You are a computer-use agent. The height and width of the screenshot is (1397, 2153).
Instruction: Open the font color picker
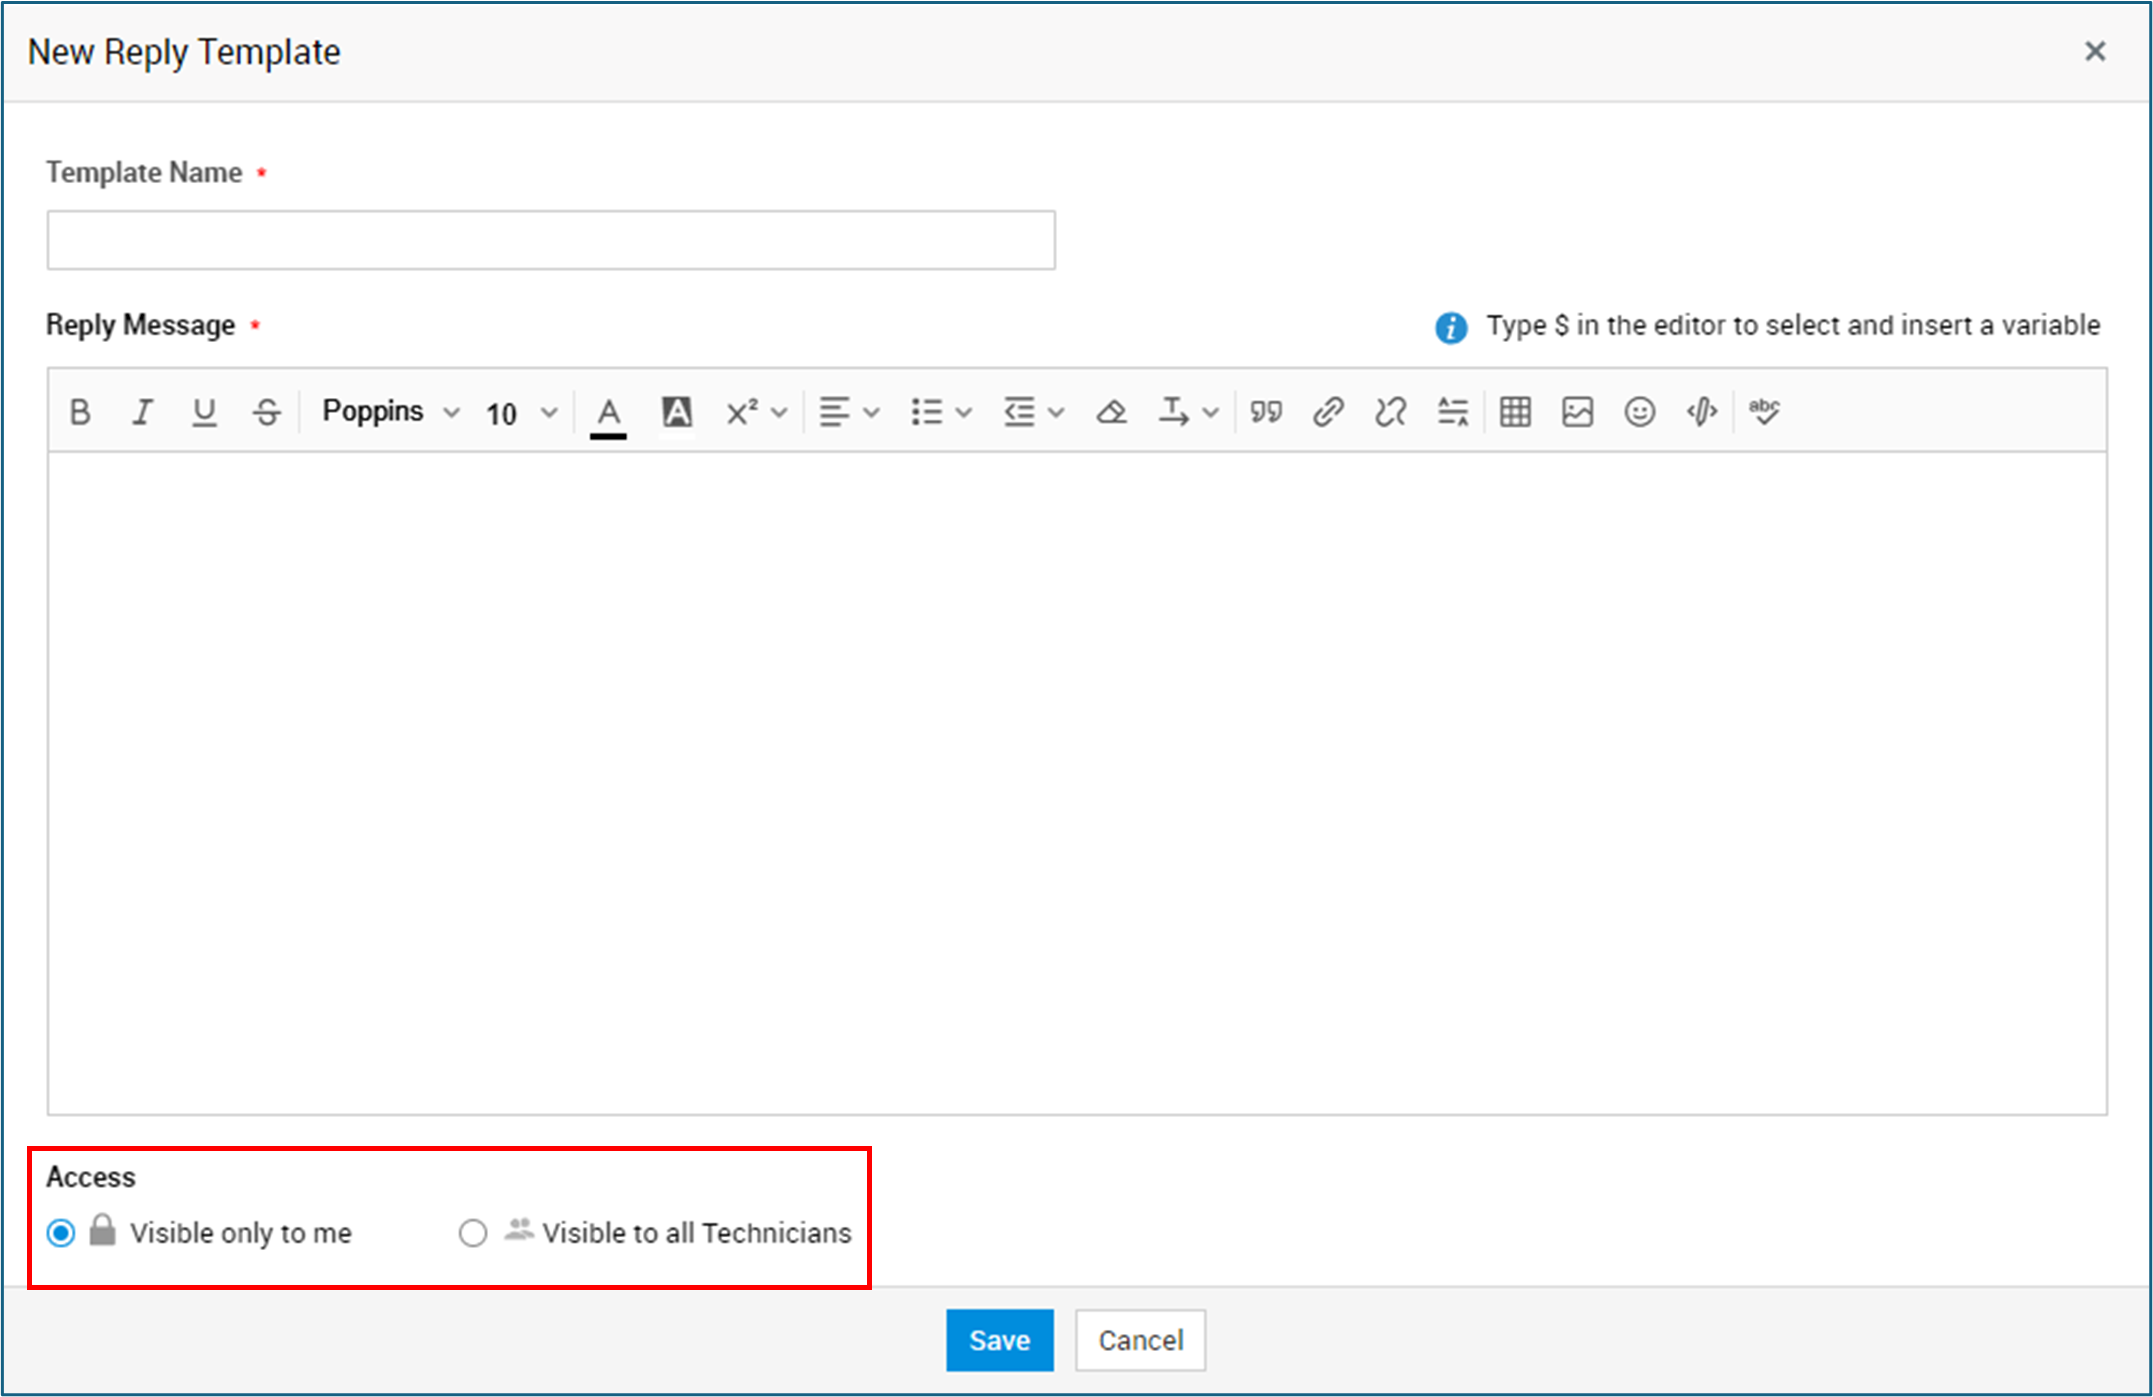coord(608,412)
